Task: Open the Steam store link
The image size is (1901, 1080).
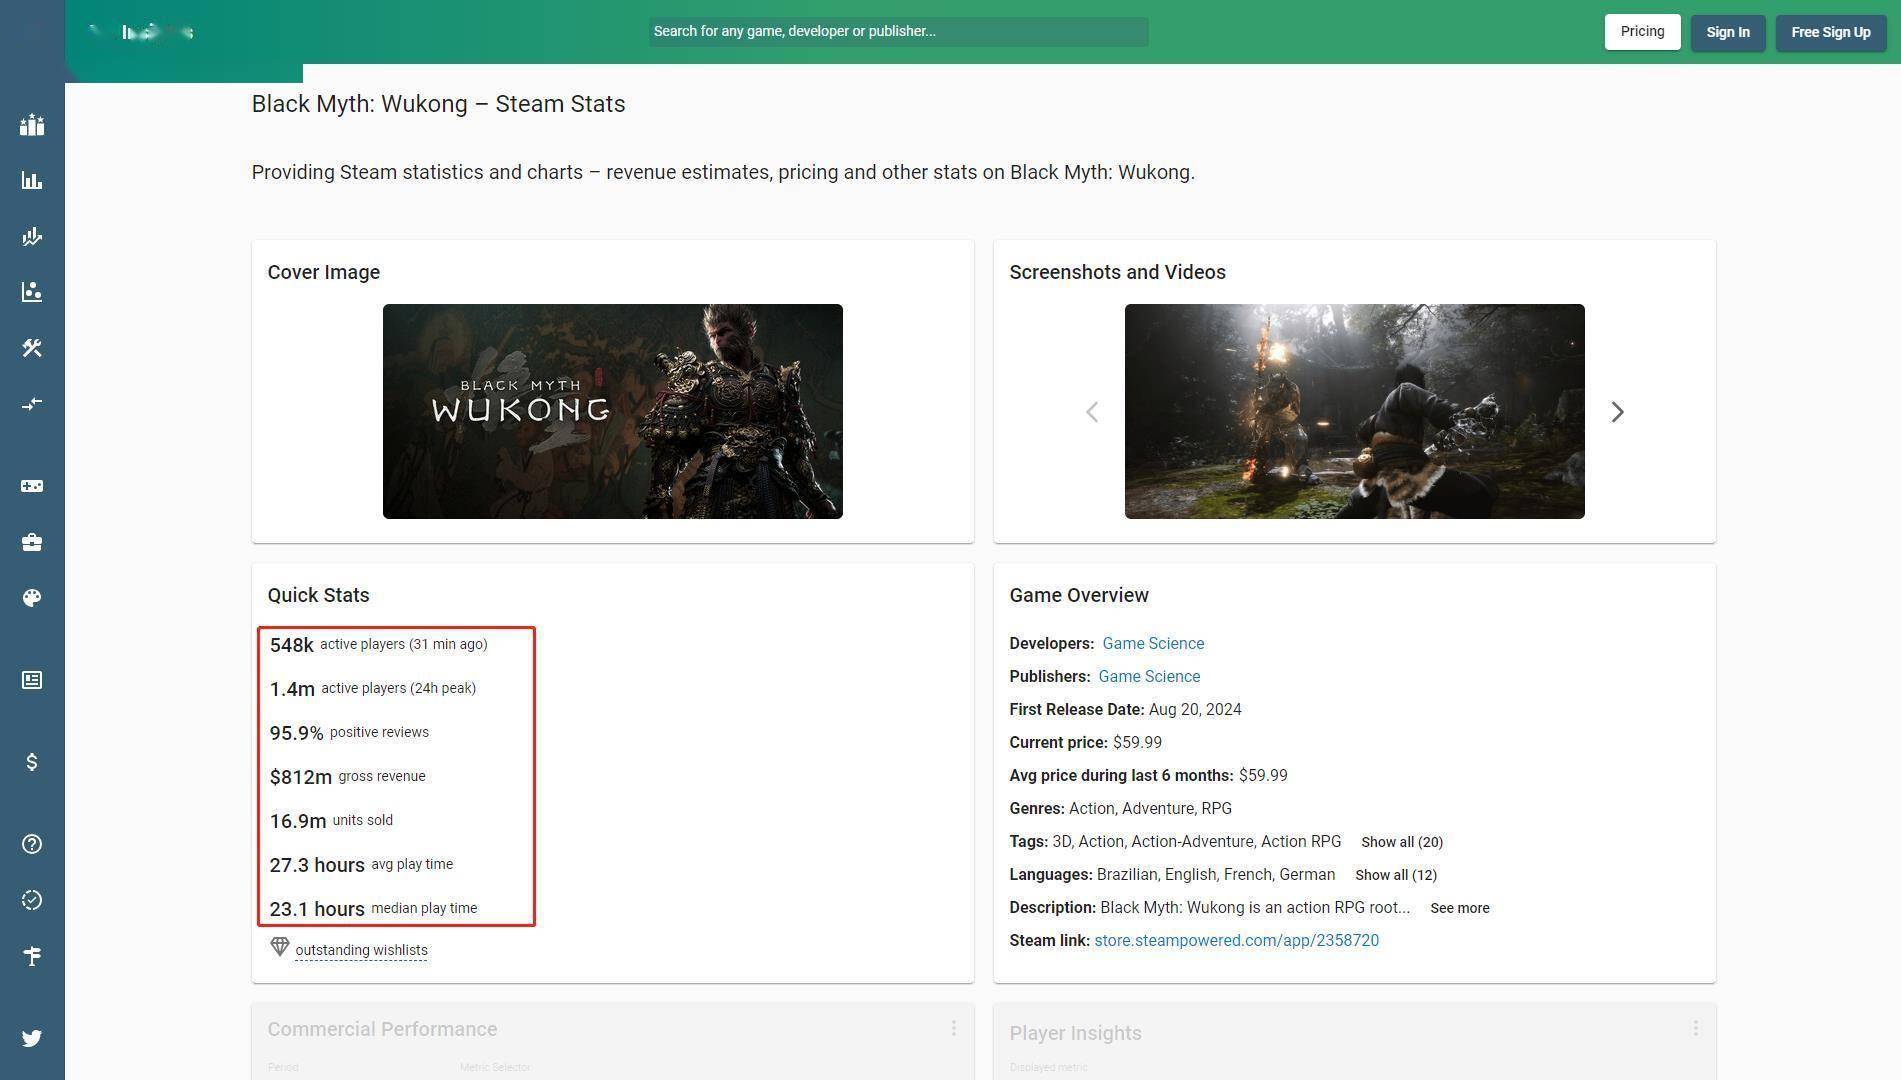Action: (1236, 940)
